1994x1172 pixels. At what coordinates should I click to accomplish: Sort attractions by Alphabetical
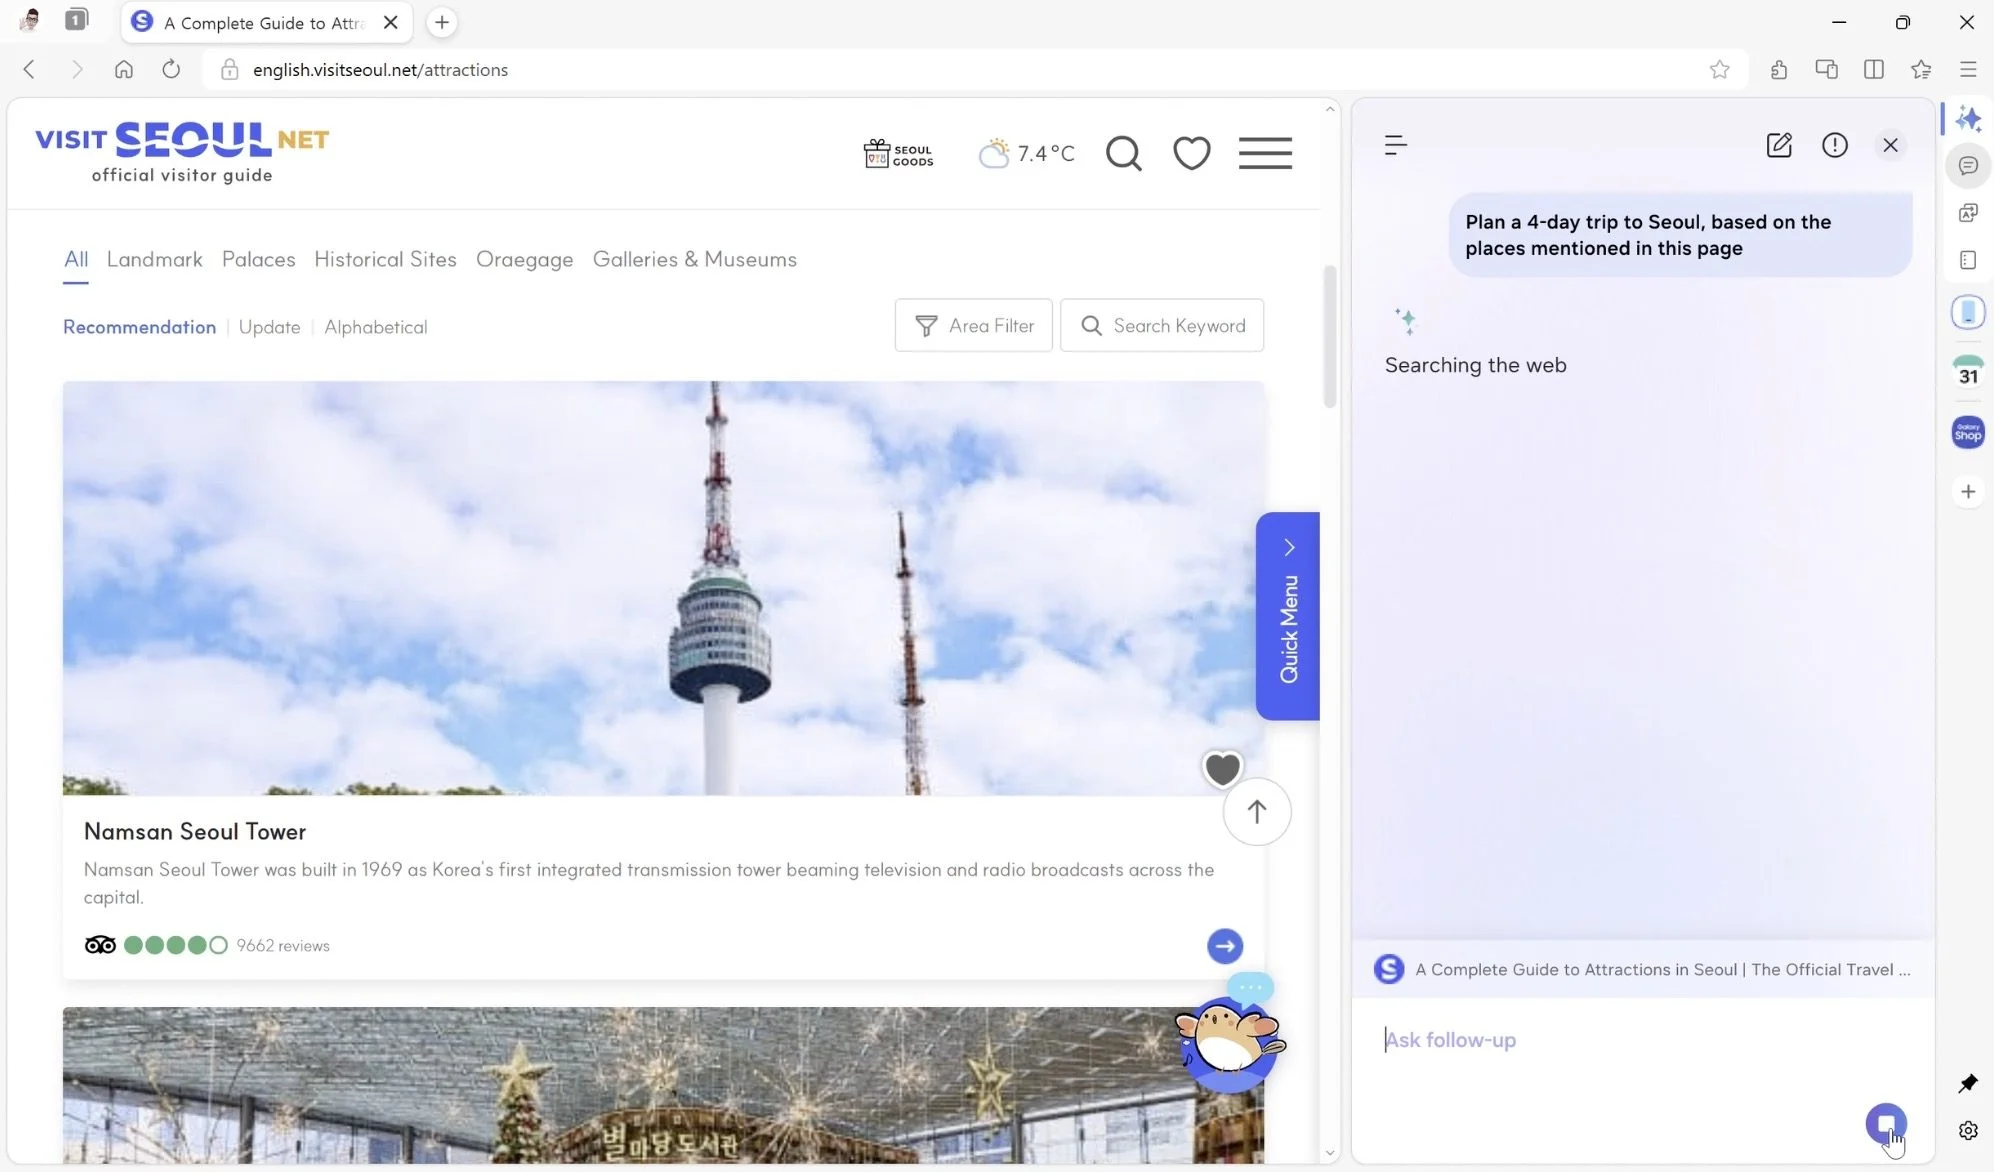click(x=376, y=327)
